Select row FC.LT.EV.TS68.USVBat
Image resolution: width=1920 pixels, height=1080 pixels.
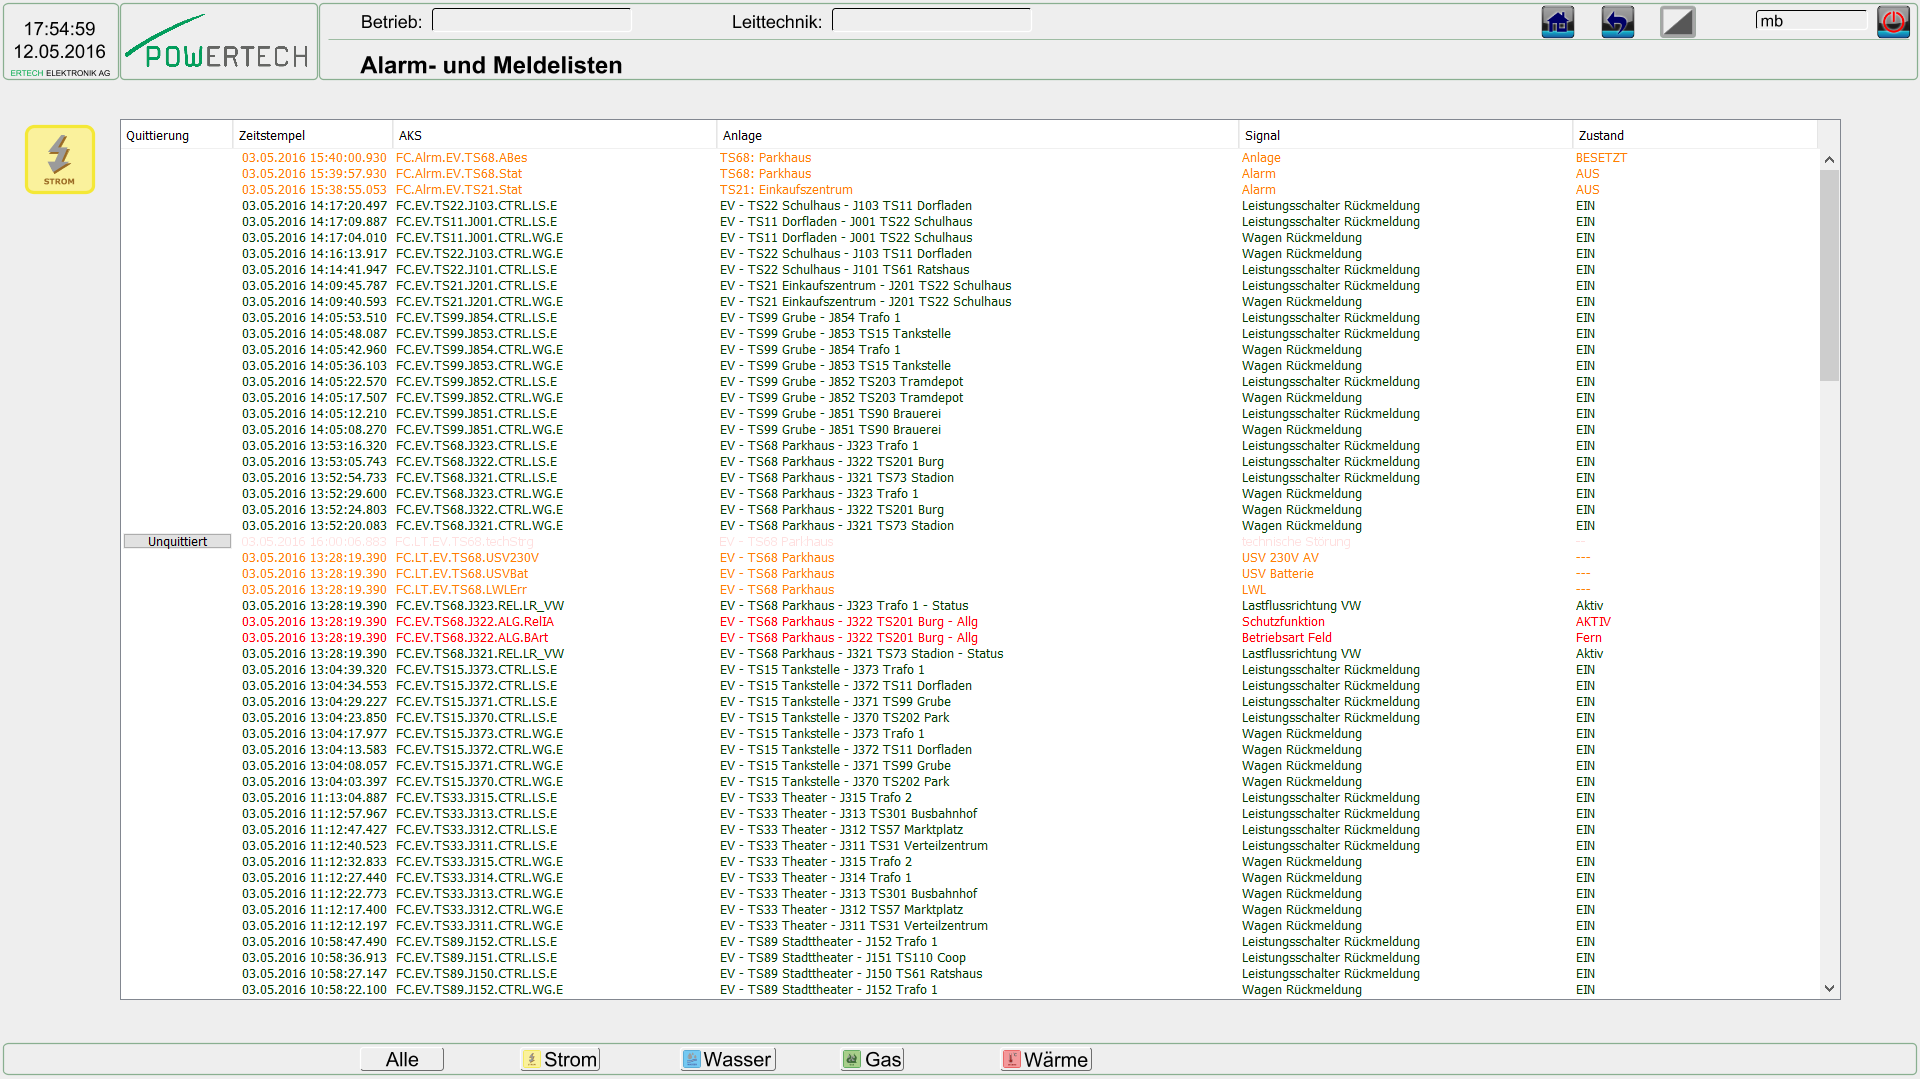tap(970, 574)
